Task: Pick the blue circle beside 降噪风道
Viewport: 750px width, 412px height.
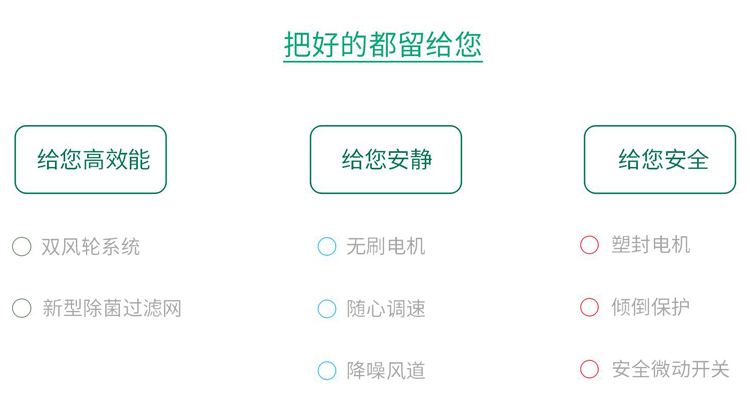Action: pyautogui.click(x=327, y=371)
